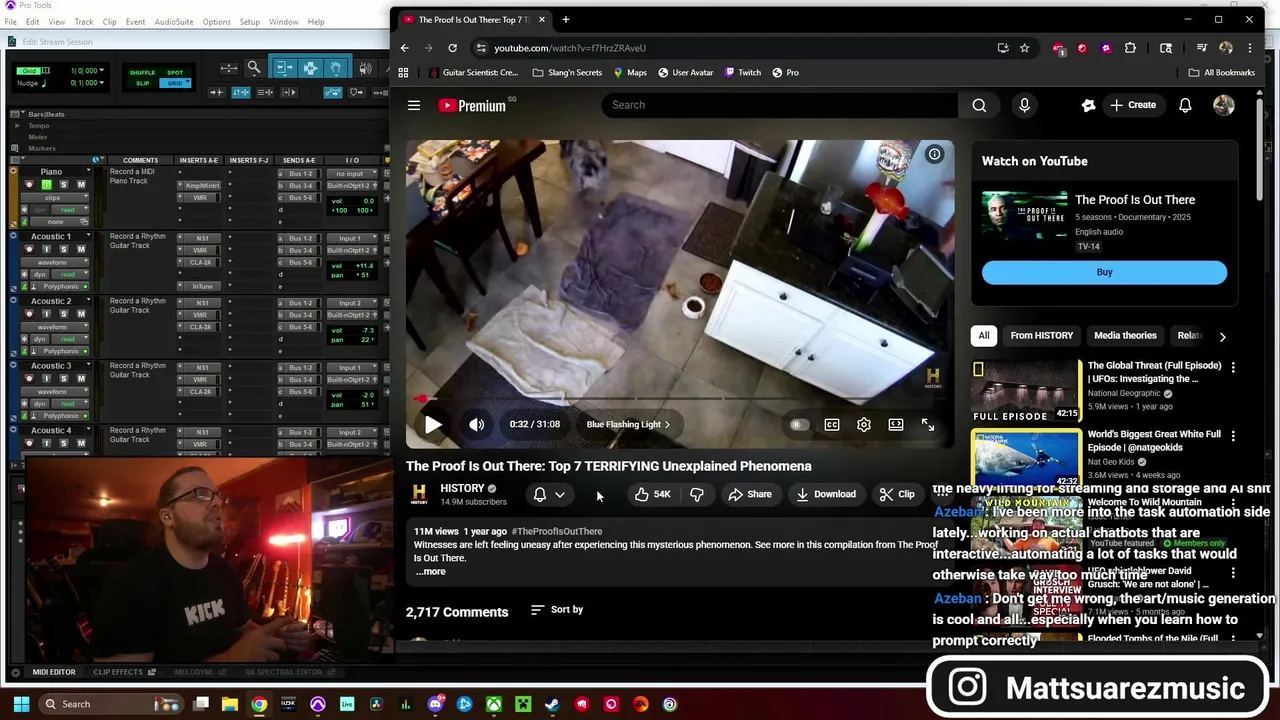Open Chrome Extensions puzzle icon

click(x=1130, y=48)
